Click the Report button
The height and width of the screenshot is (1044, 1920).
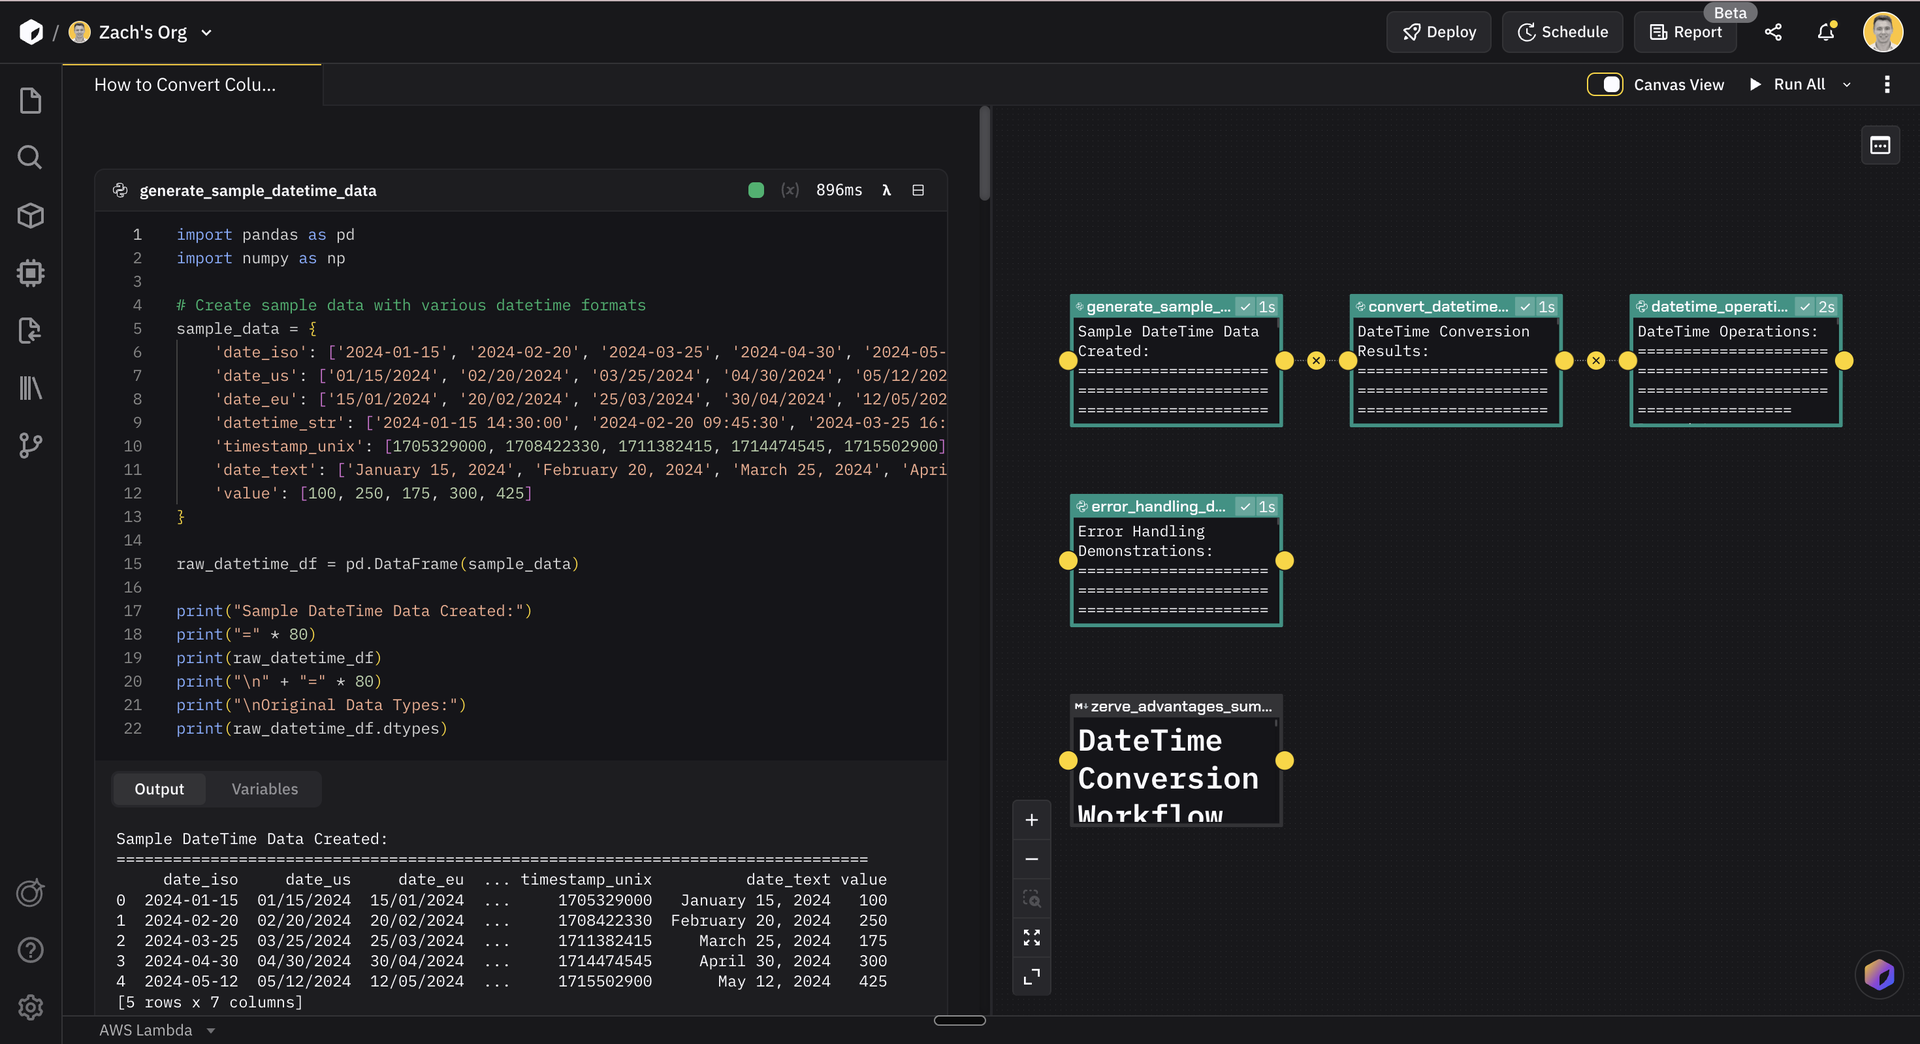1686,32
